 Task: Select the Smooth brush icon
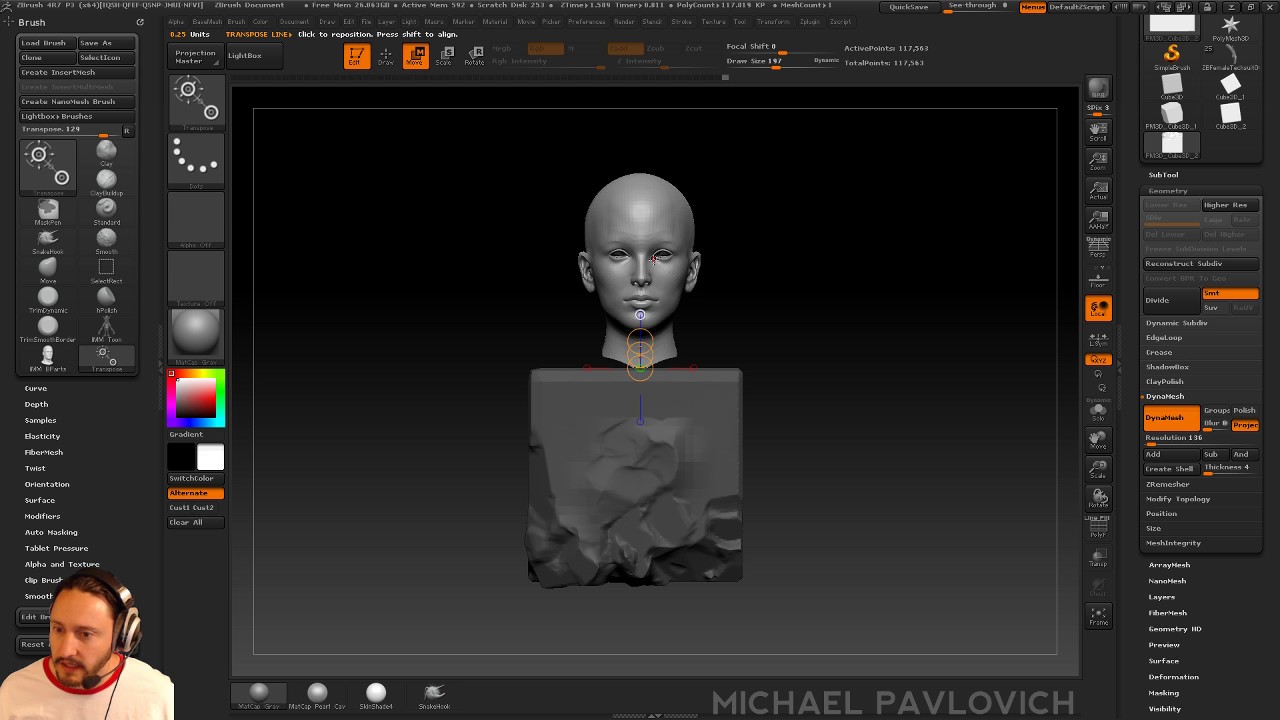pyautogui.click(x=106, y=240)
